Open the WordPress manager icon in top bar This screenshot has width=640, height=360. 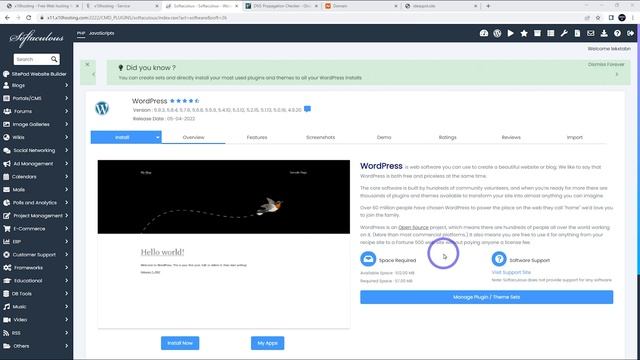tap(497, 33)
